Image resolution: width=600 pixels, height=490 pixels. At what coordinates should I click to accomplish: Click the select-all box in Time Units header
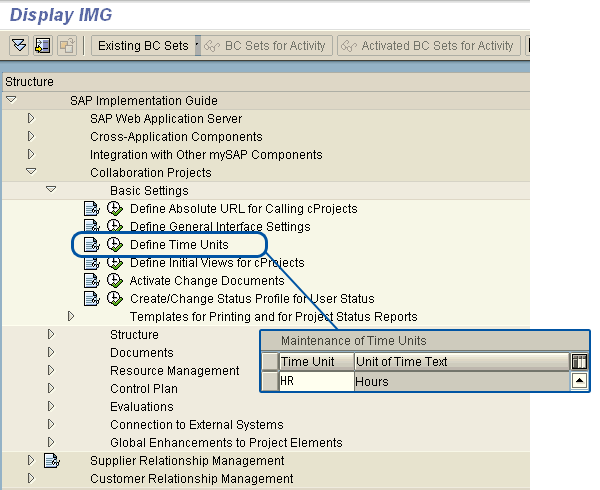click(270, 361)
